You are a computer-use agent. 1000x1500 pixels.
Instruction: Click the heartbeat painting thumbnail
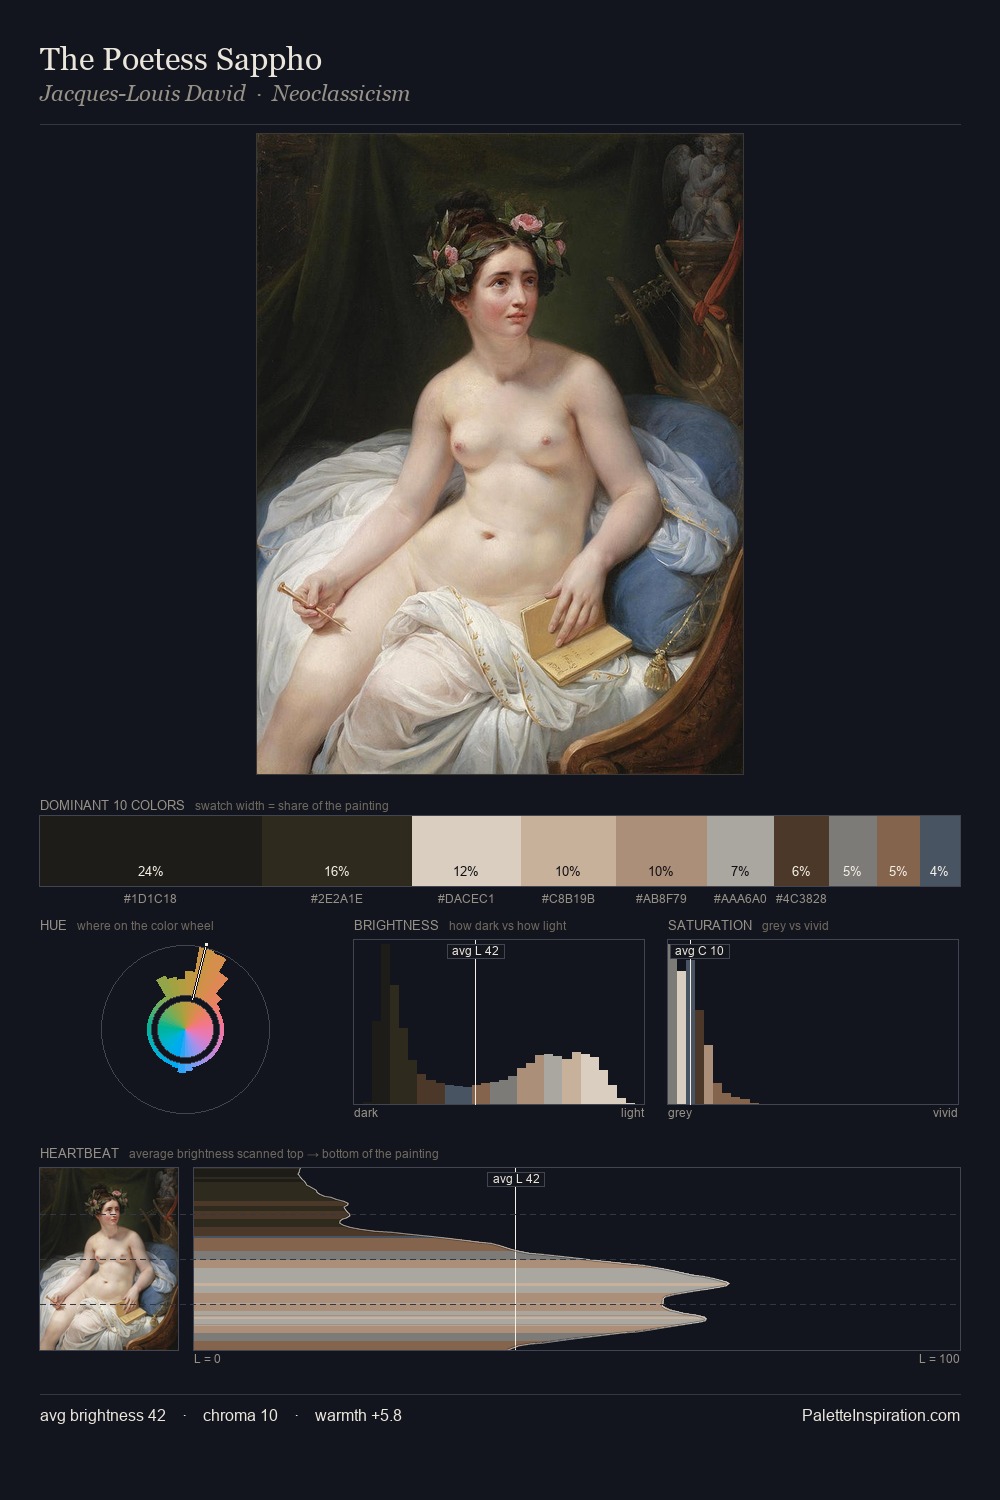(109, 1259)
